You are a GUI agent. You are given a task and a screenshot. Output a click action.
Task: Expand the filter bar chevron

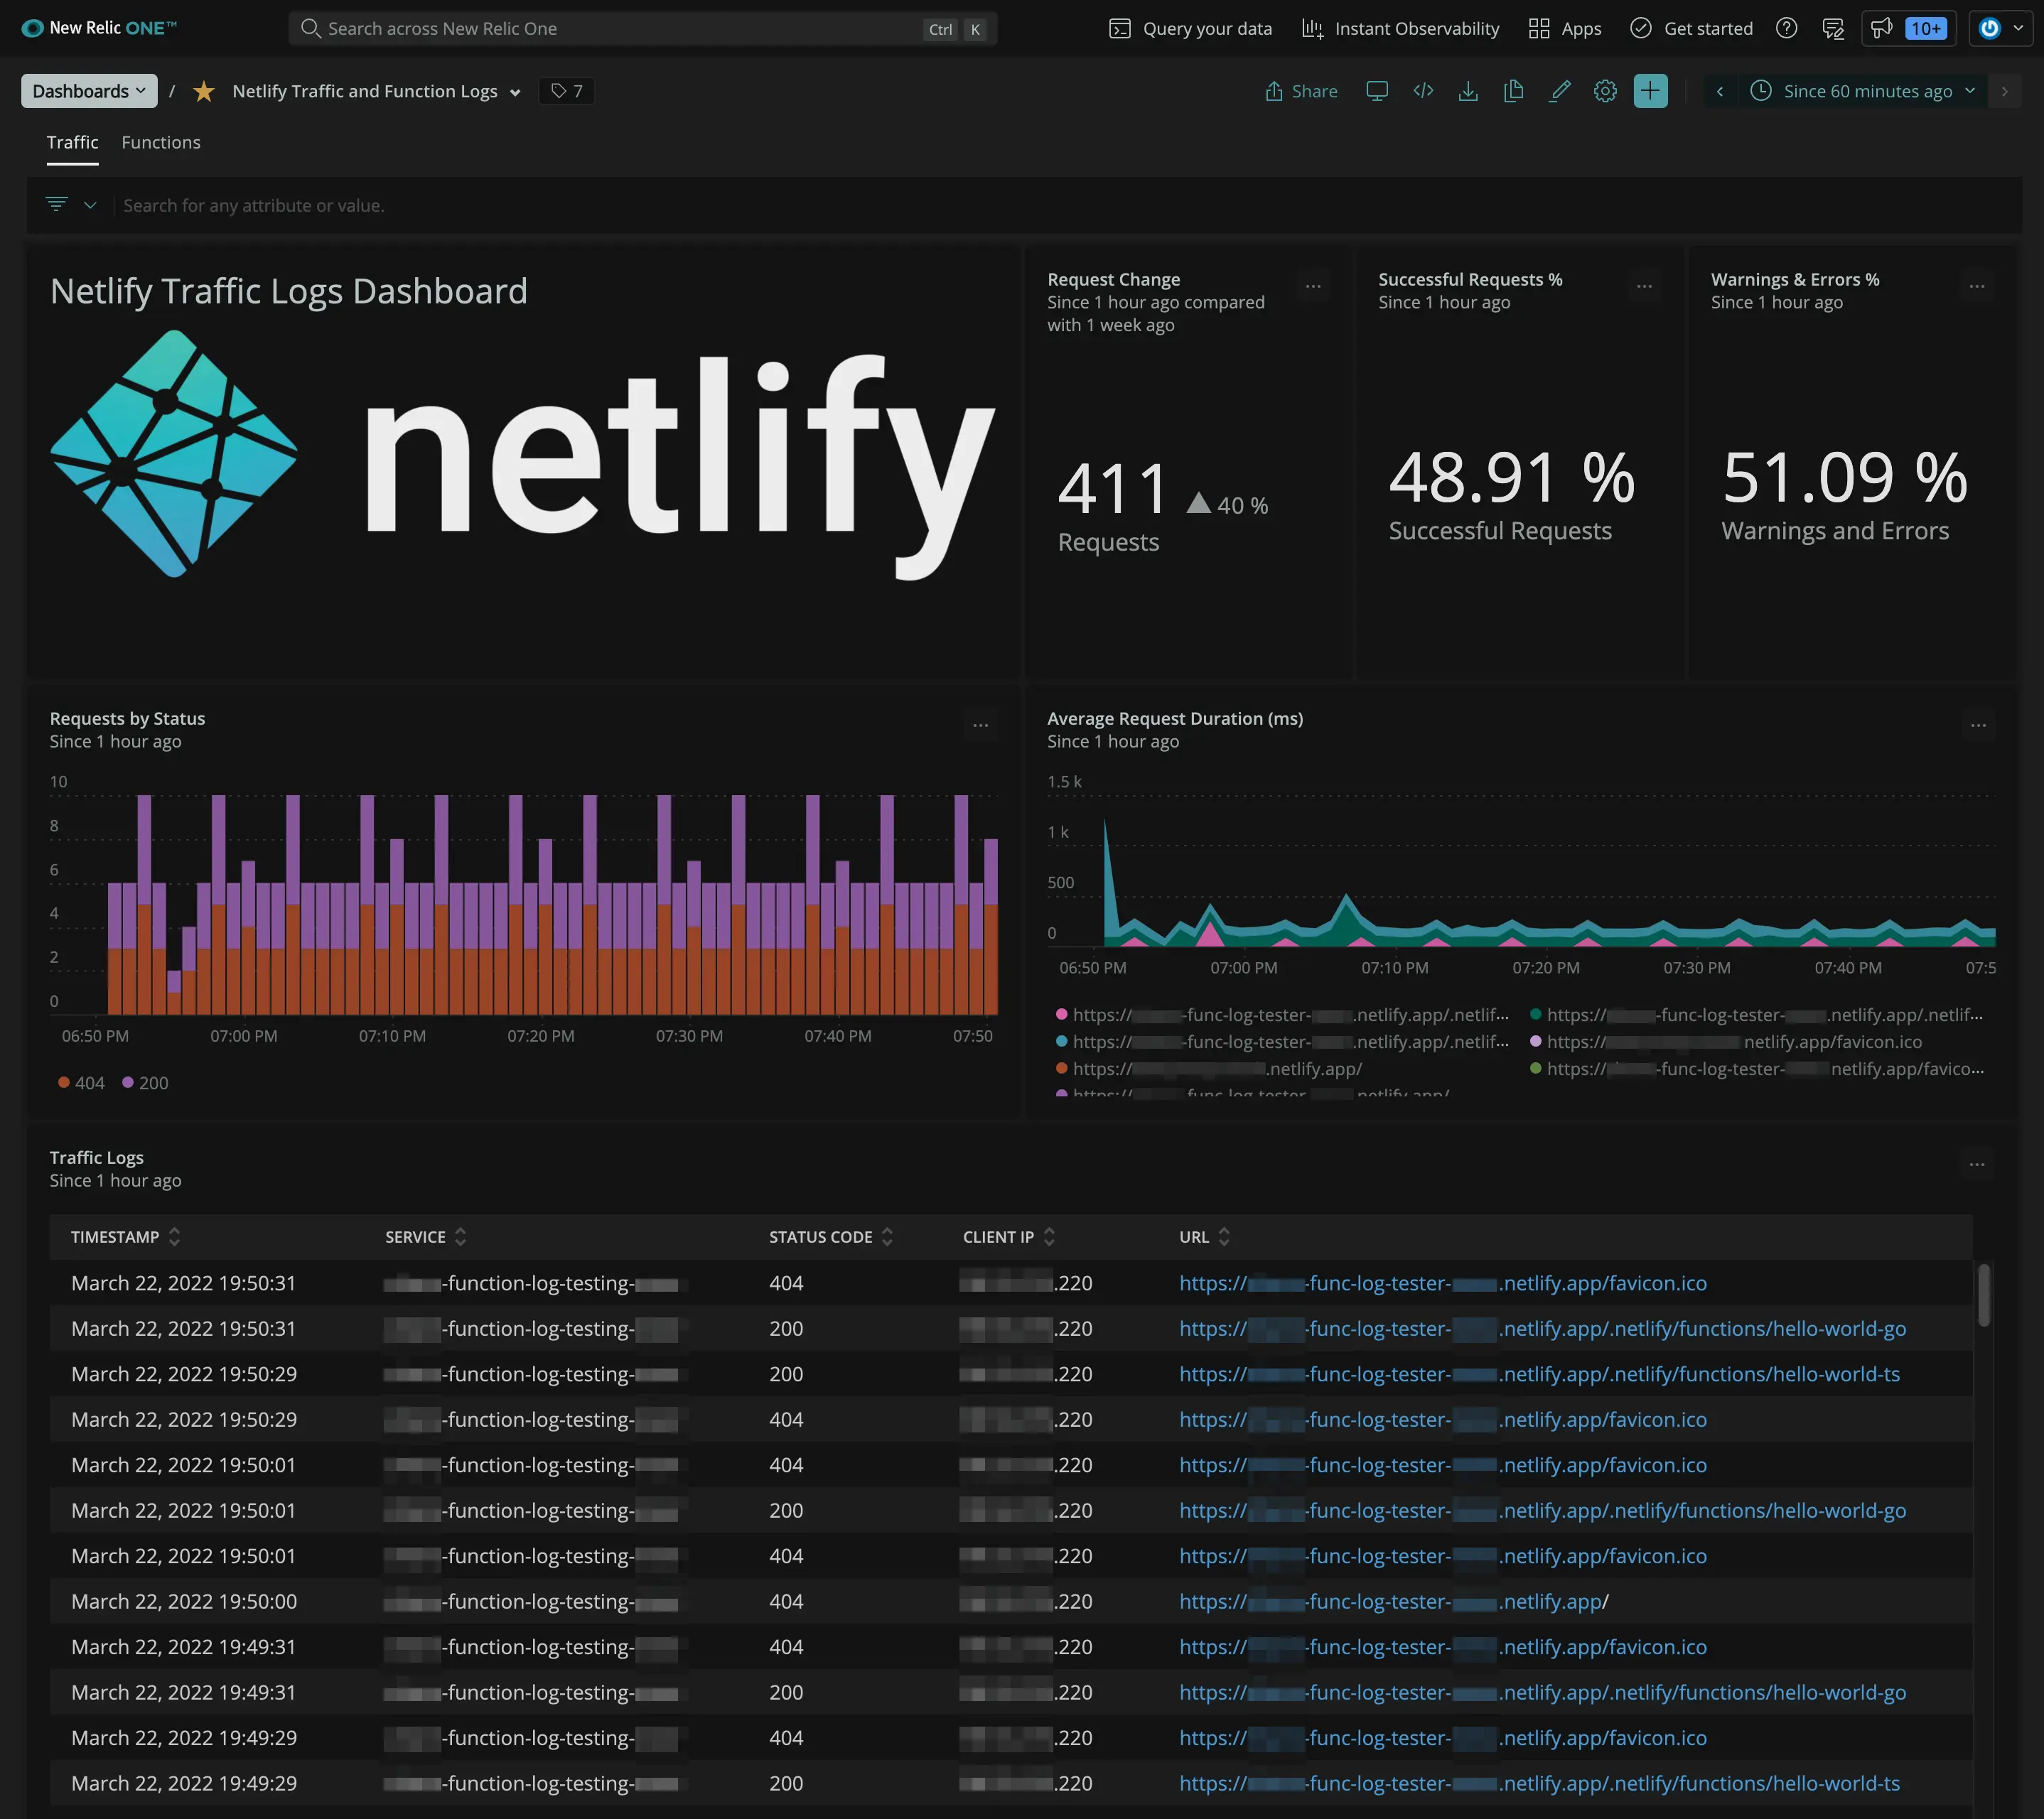click(90, 205)
